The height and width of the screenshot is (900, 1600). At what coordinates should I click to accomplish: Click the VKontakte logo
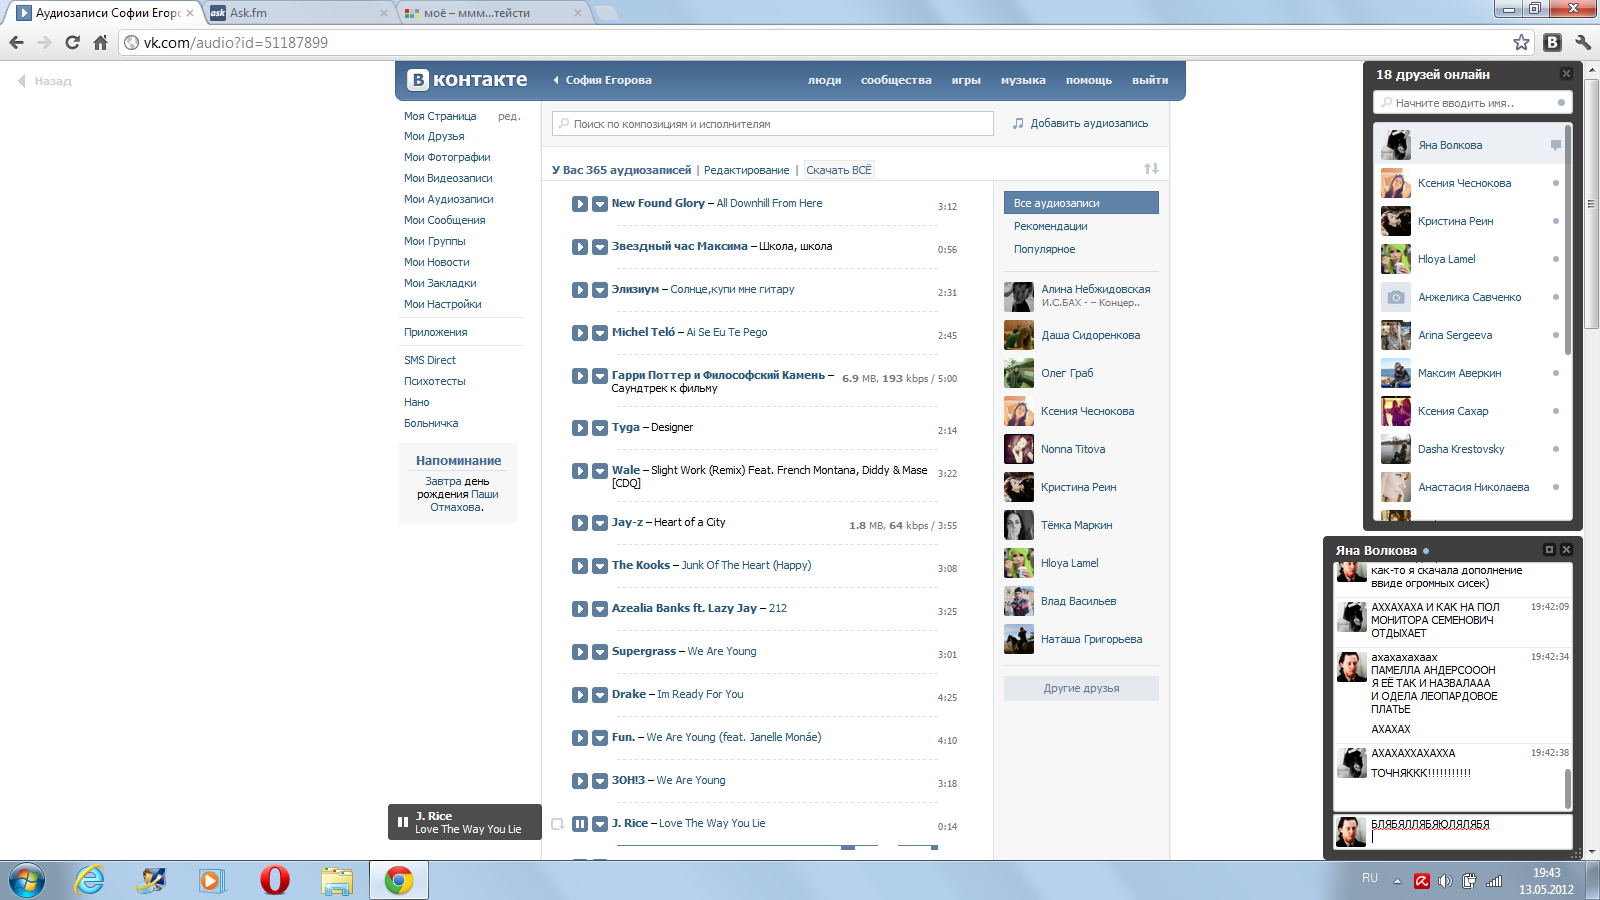(x=467, y=80)
